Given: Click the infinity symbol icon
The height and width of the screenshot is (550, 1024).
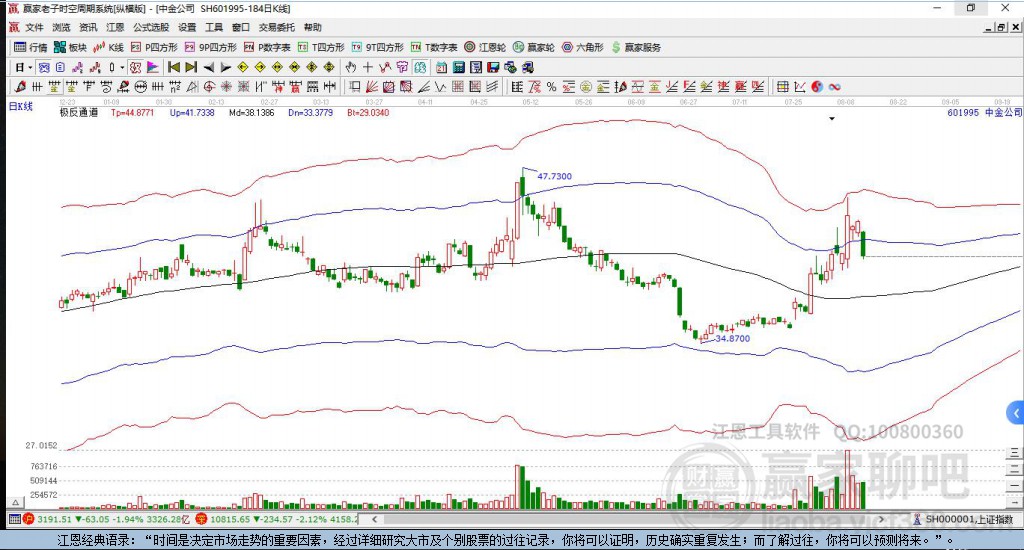Looking at the screenshot, I should tap(835, 86).
